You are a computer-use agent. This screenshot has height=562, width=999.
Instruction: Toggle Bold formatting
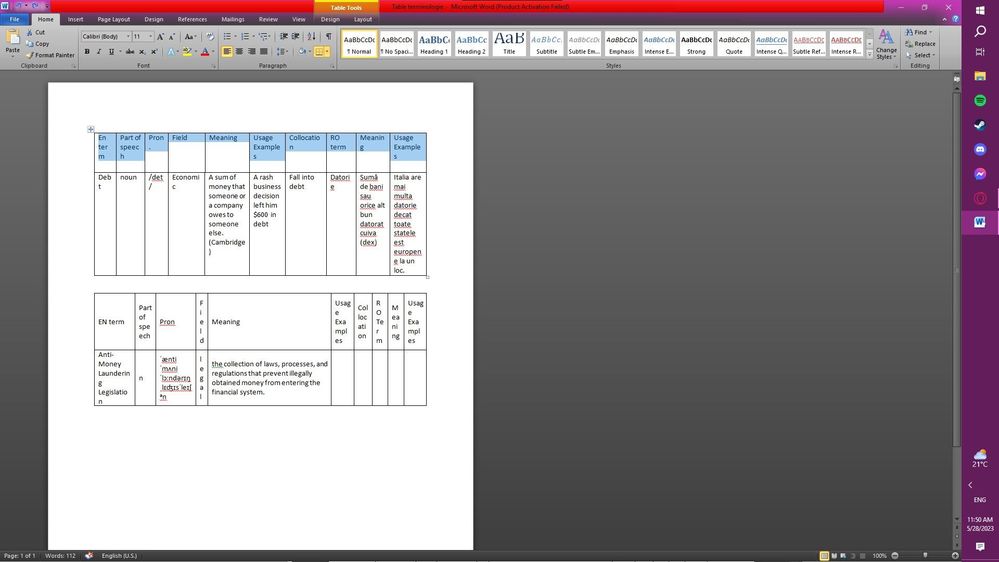(87, 52)
